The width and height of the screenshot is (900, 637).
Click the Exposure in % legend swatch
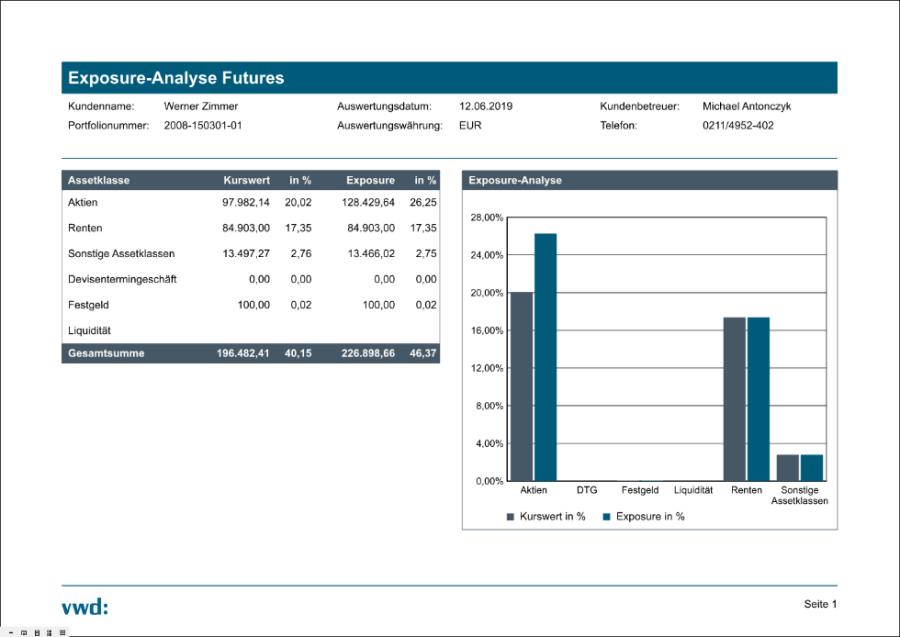(606, 517)
